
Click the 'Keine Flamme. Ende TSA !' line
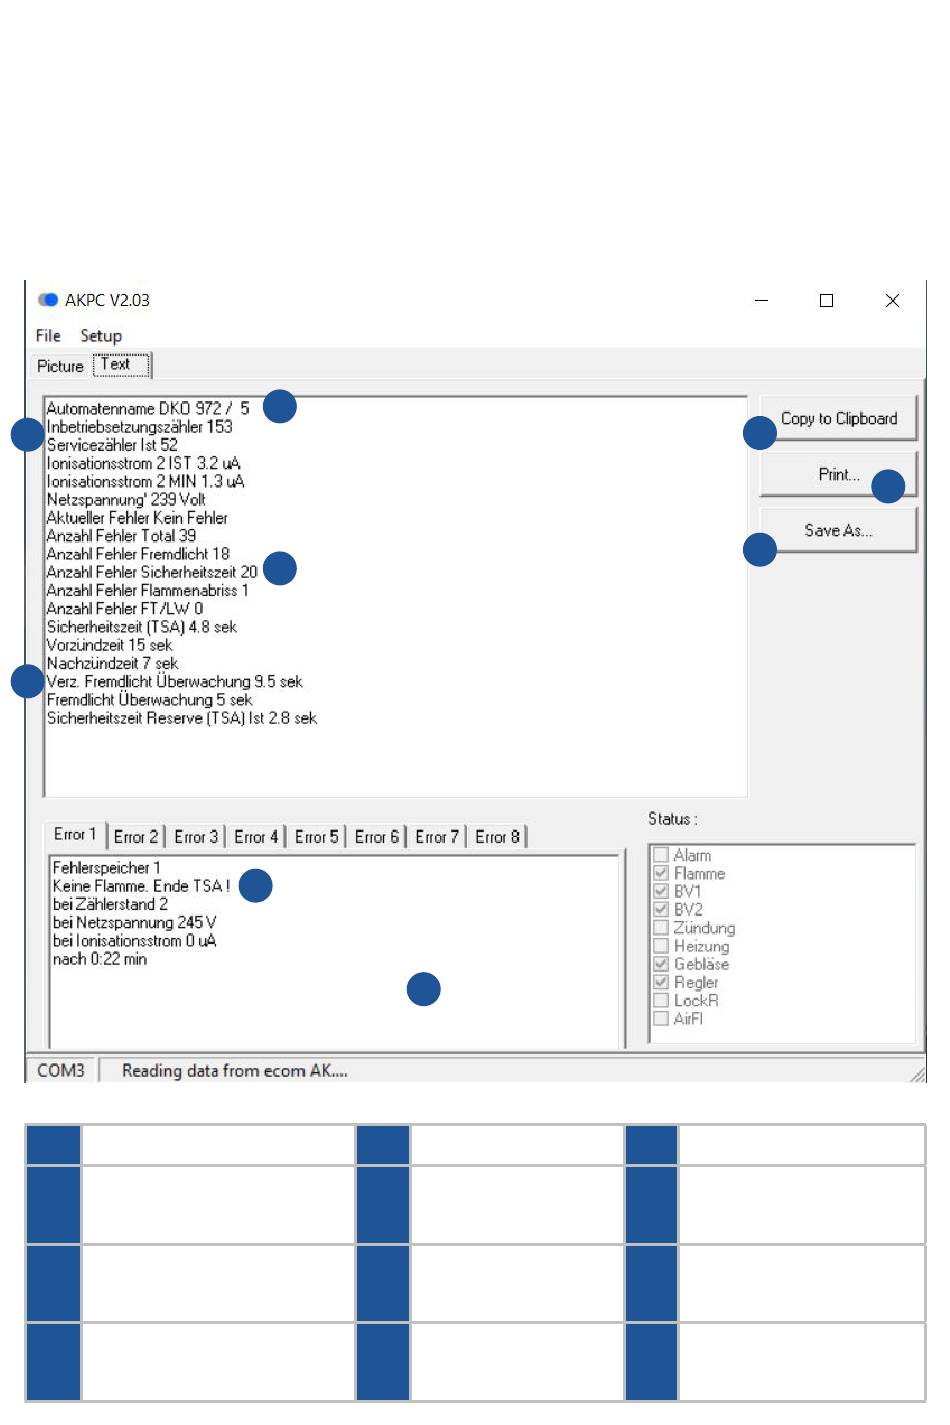(x=141, y=886)
